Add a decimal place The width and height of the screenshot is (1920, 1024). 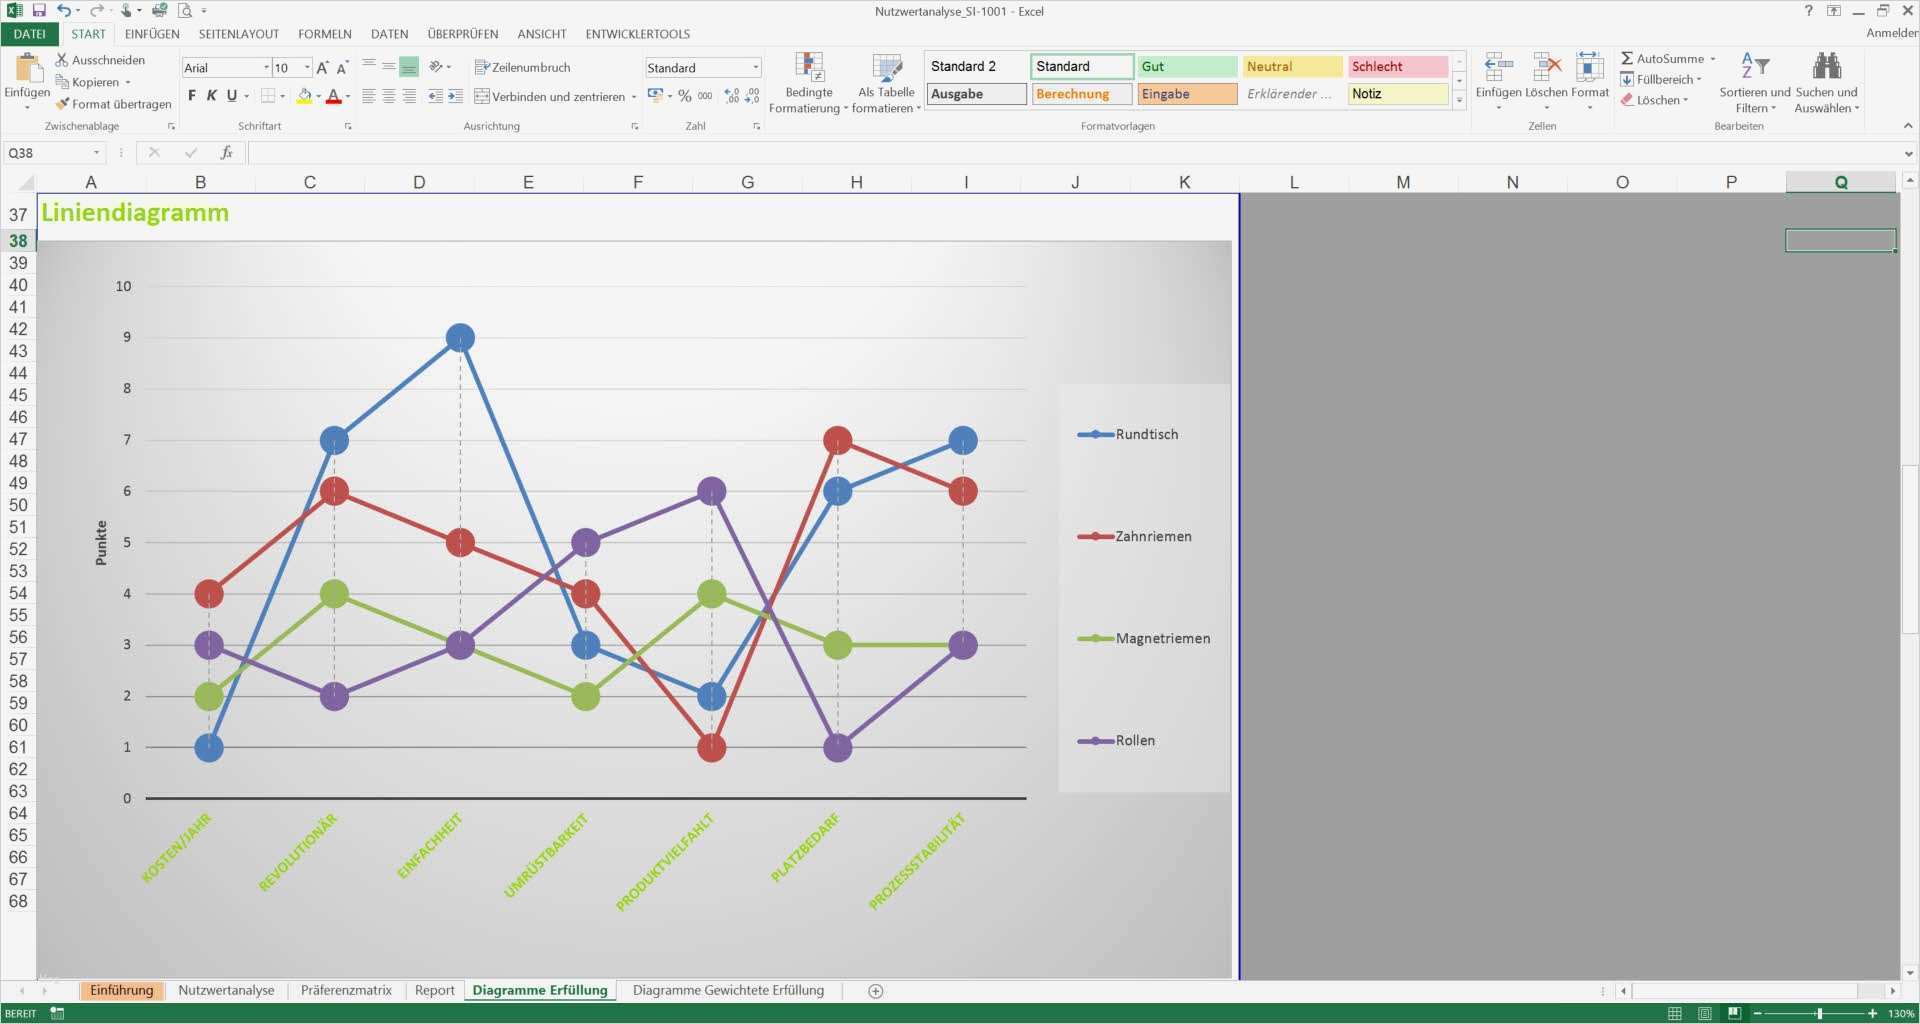click(x=732, y=96)
